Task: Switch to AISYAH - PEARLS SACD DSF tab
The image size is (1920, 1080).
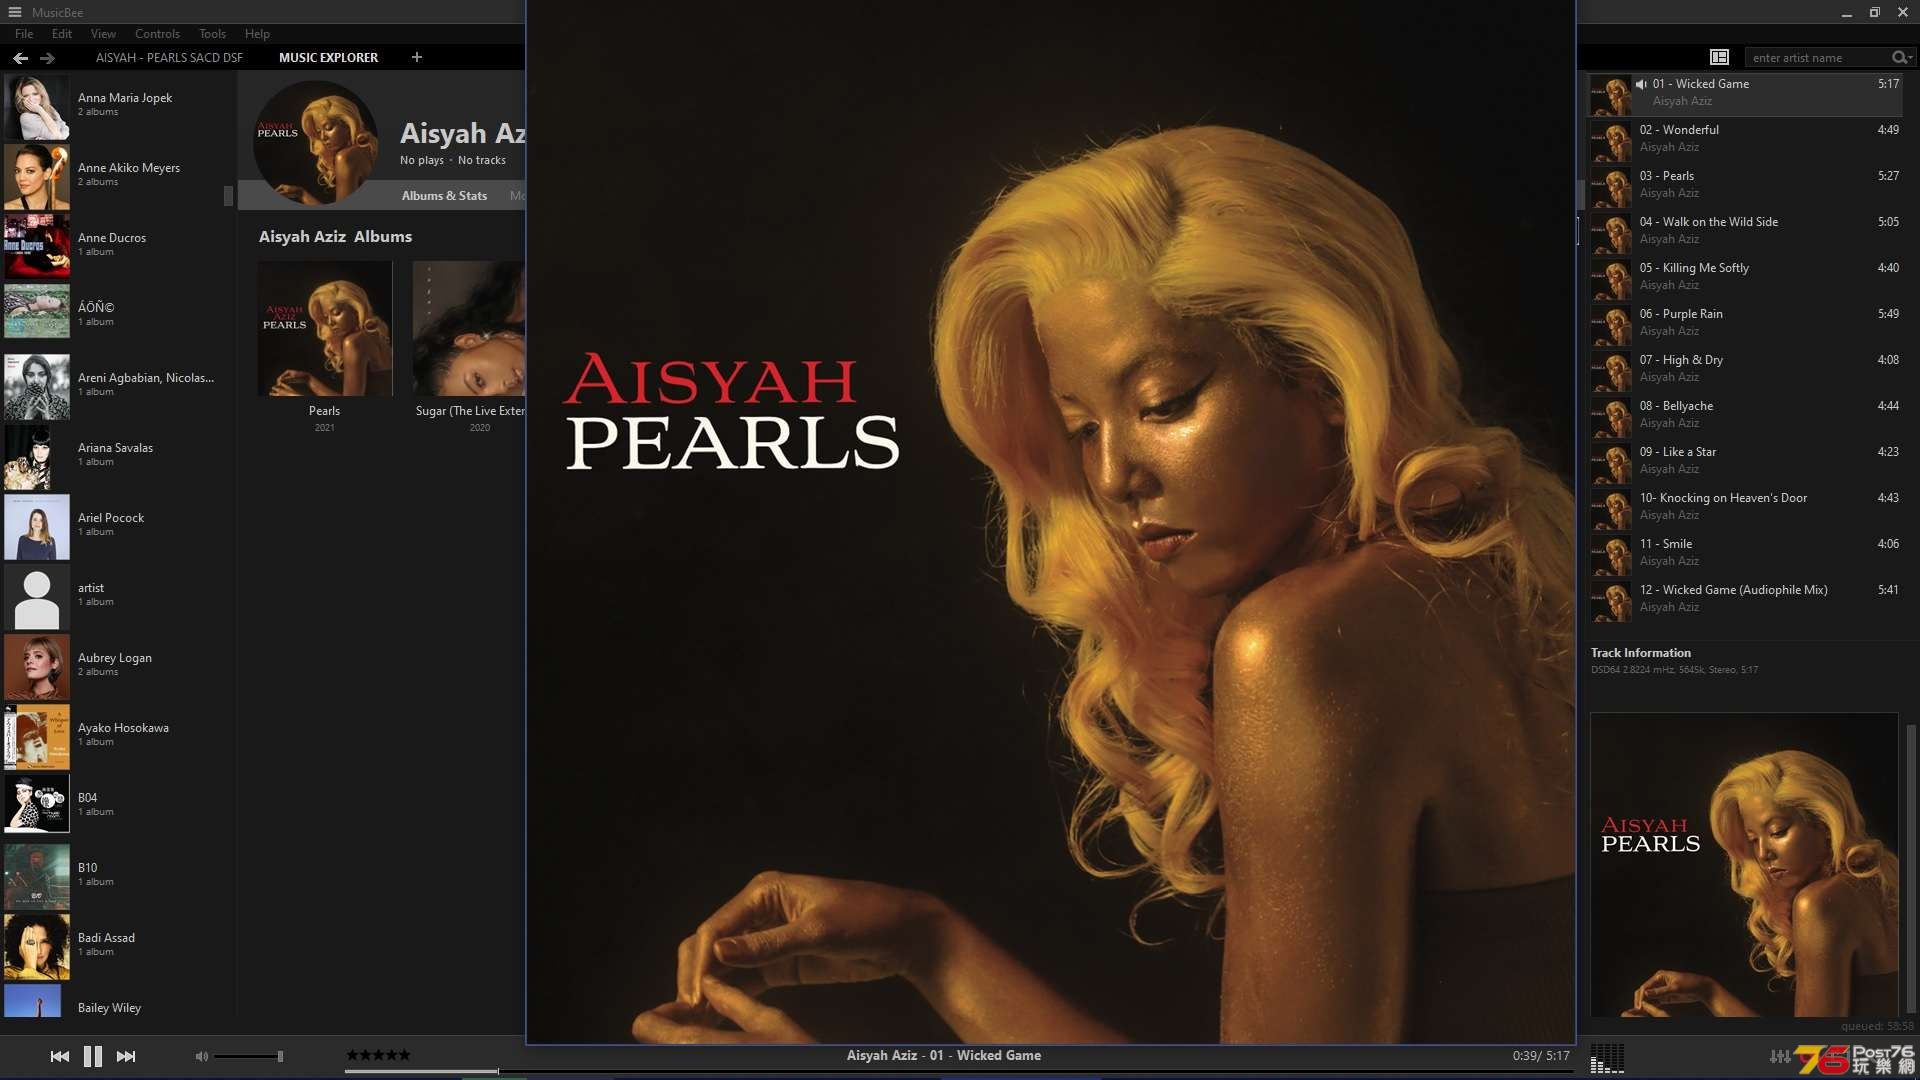Action: coord(169,57)
